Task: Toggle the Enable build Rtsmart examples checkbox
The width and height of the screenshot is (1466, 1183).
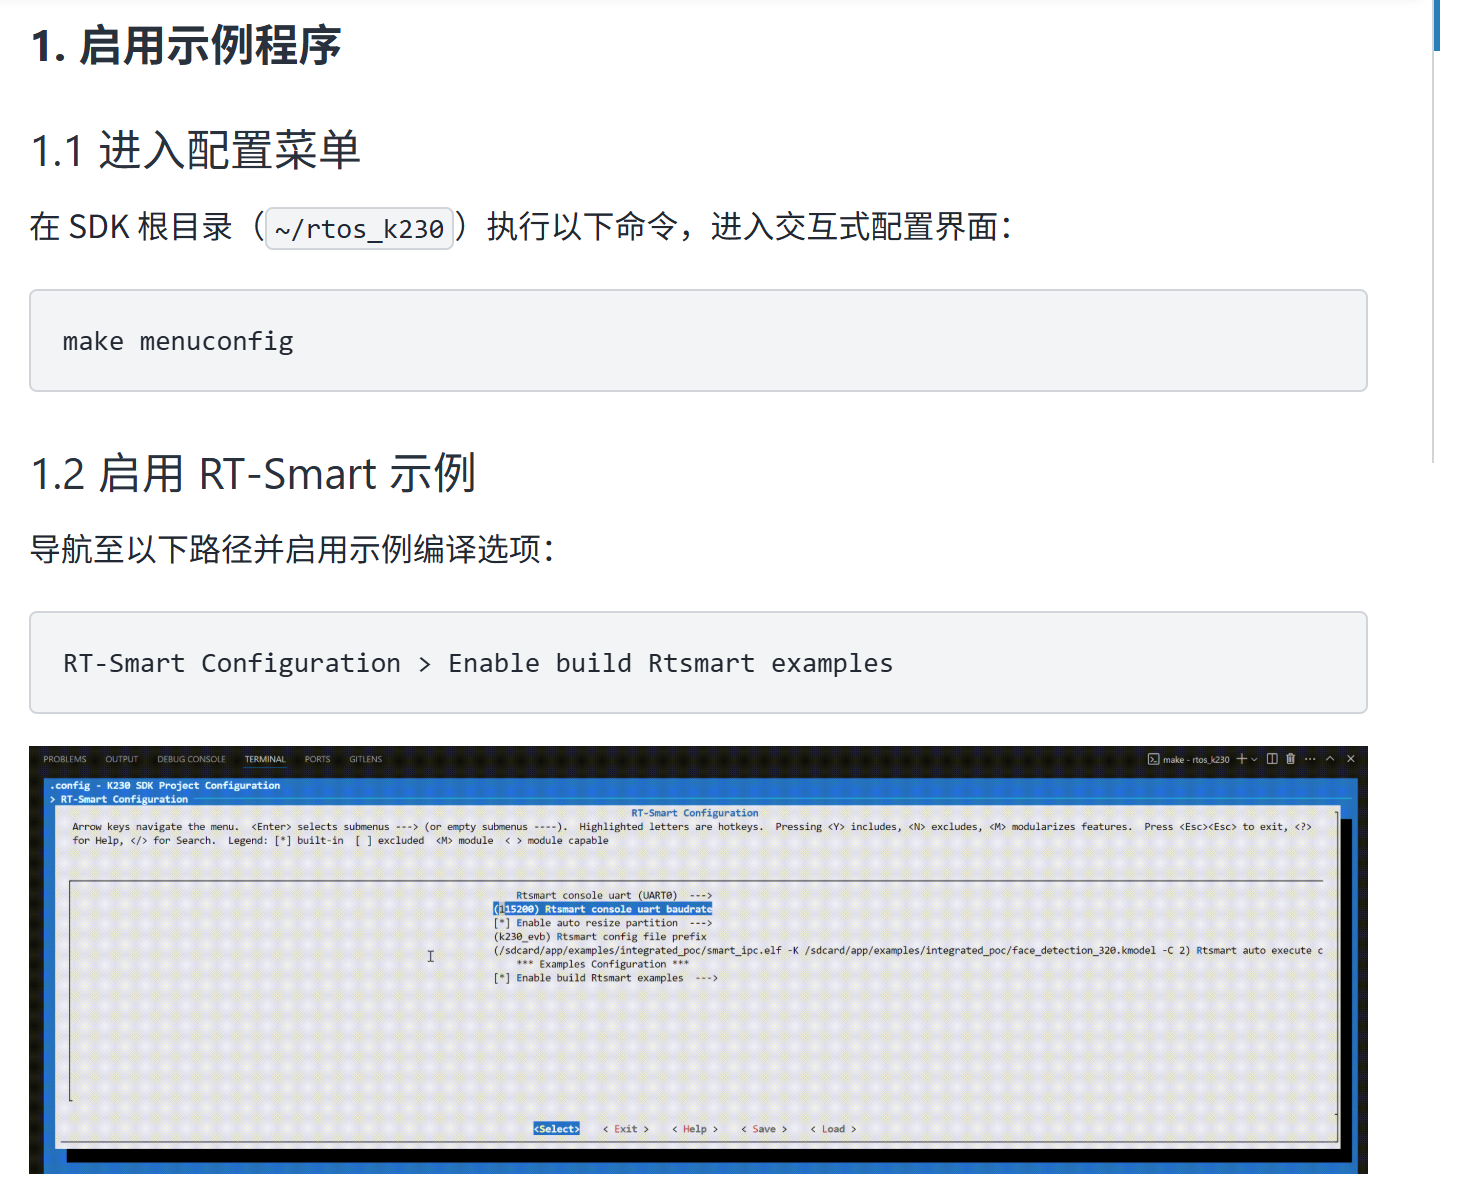Action: coord(502,978)
